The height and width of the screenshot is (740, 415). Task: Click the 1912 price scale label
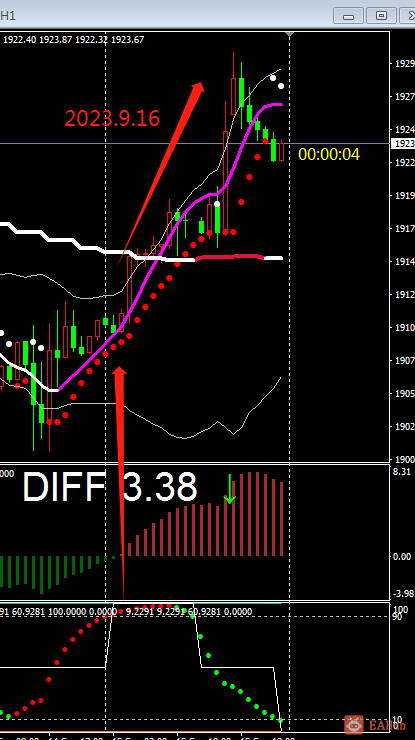[x=405, y=294]
